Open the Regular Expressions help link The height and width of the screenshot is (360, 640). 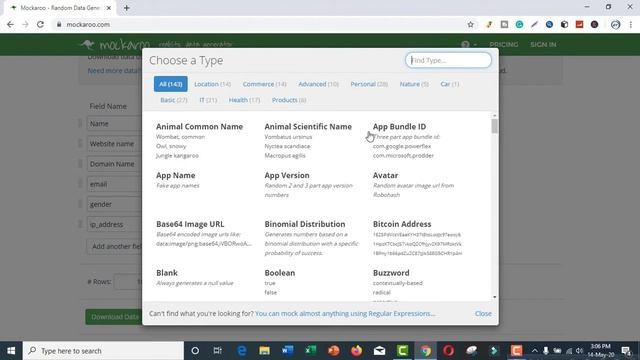[x=345, y=313]
